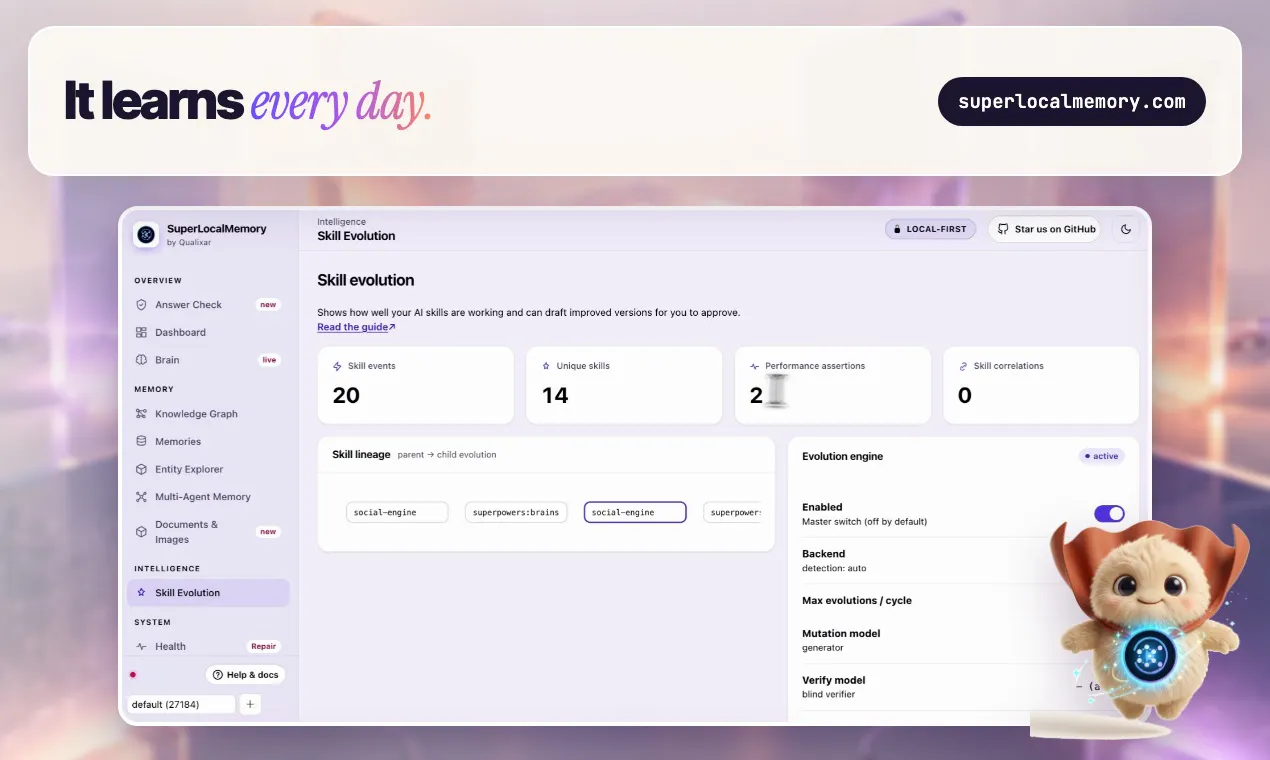Click the Unique skills star icon
The width and height of the screenshot is (1270, 760).
point(546,366)
